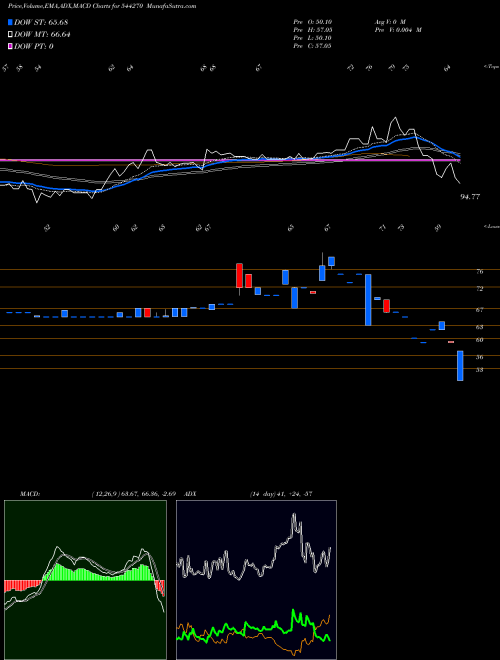500x660 pixels.
Task: Click the 76 price axis label
Action: click(x=479, y=272)
